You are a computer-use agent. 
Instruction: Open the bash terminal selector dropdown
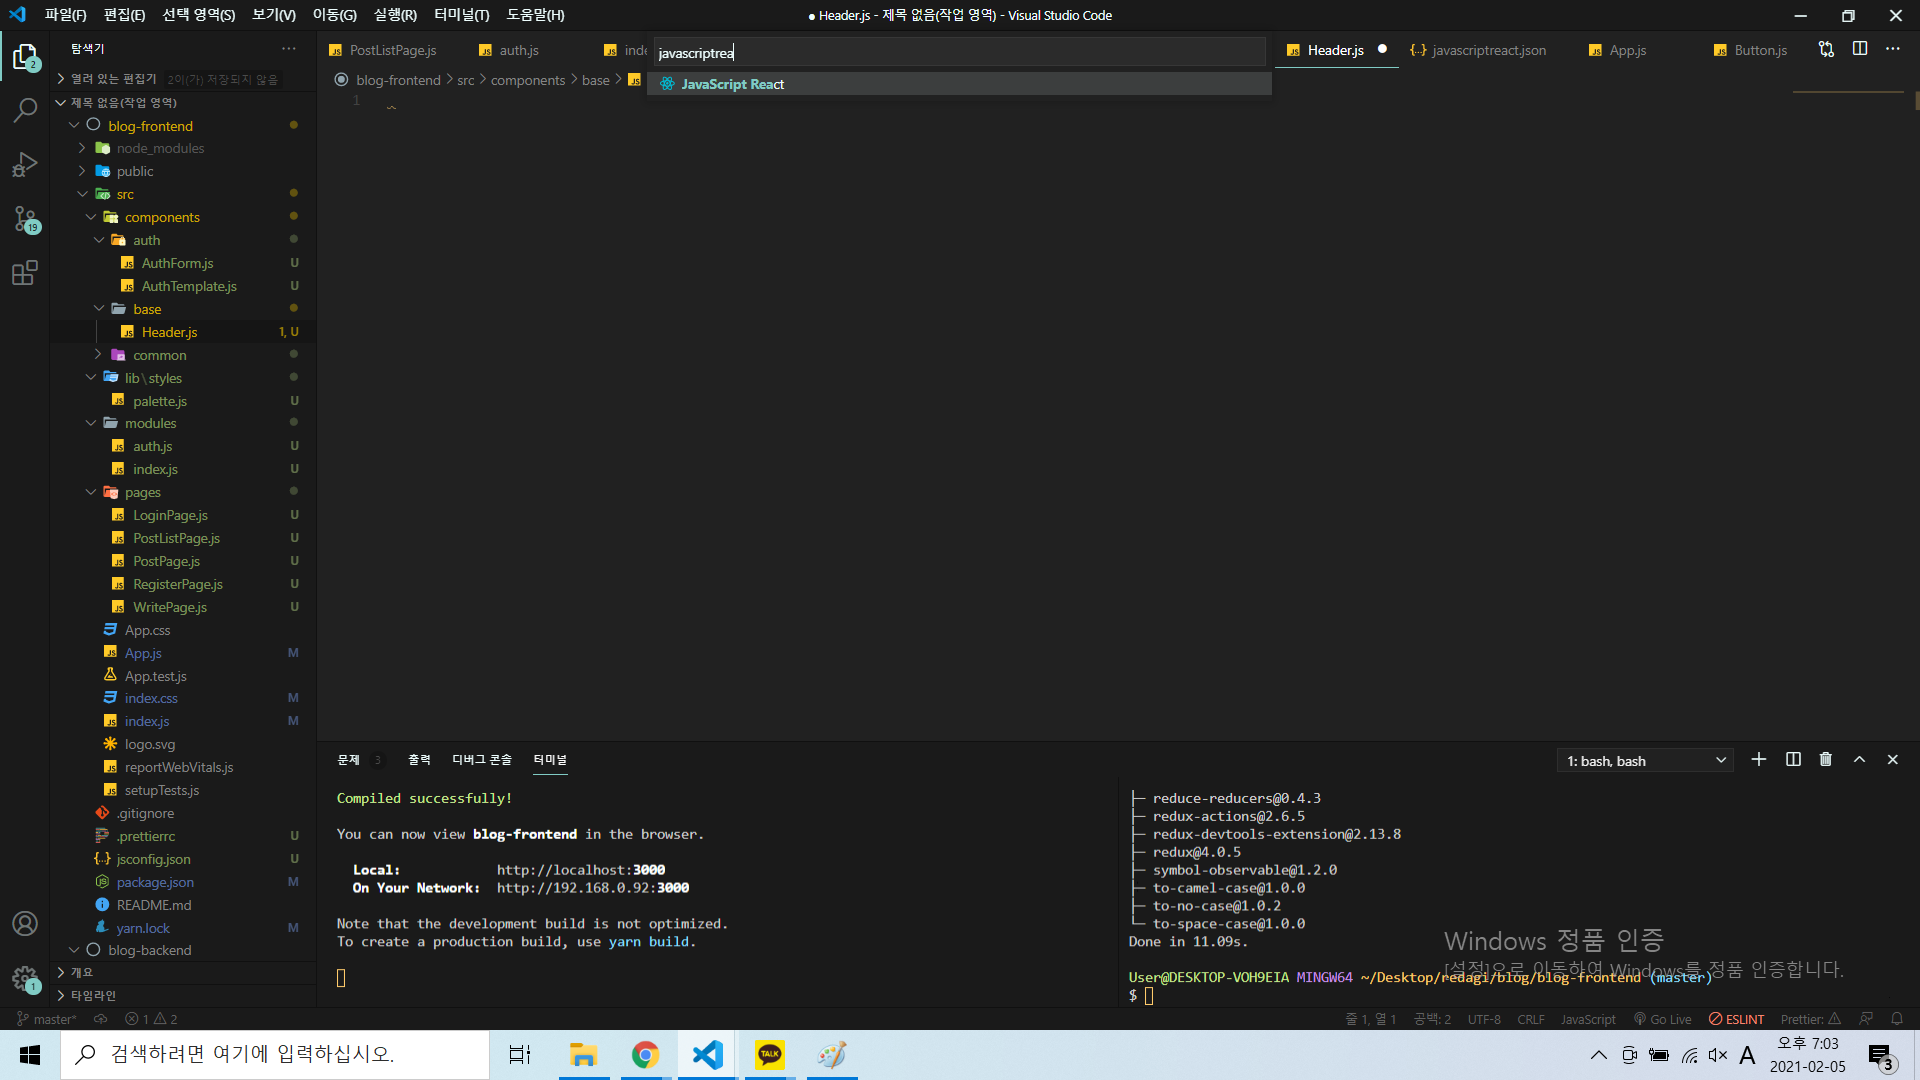click(1645, 761)
